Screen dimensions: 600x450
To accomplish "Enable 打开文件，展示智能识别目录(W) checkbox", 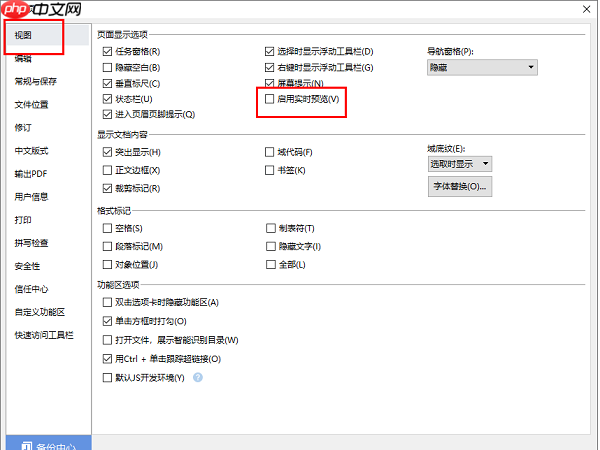I will point(107,340).
